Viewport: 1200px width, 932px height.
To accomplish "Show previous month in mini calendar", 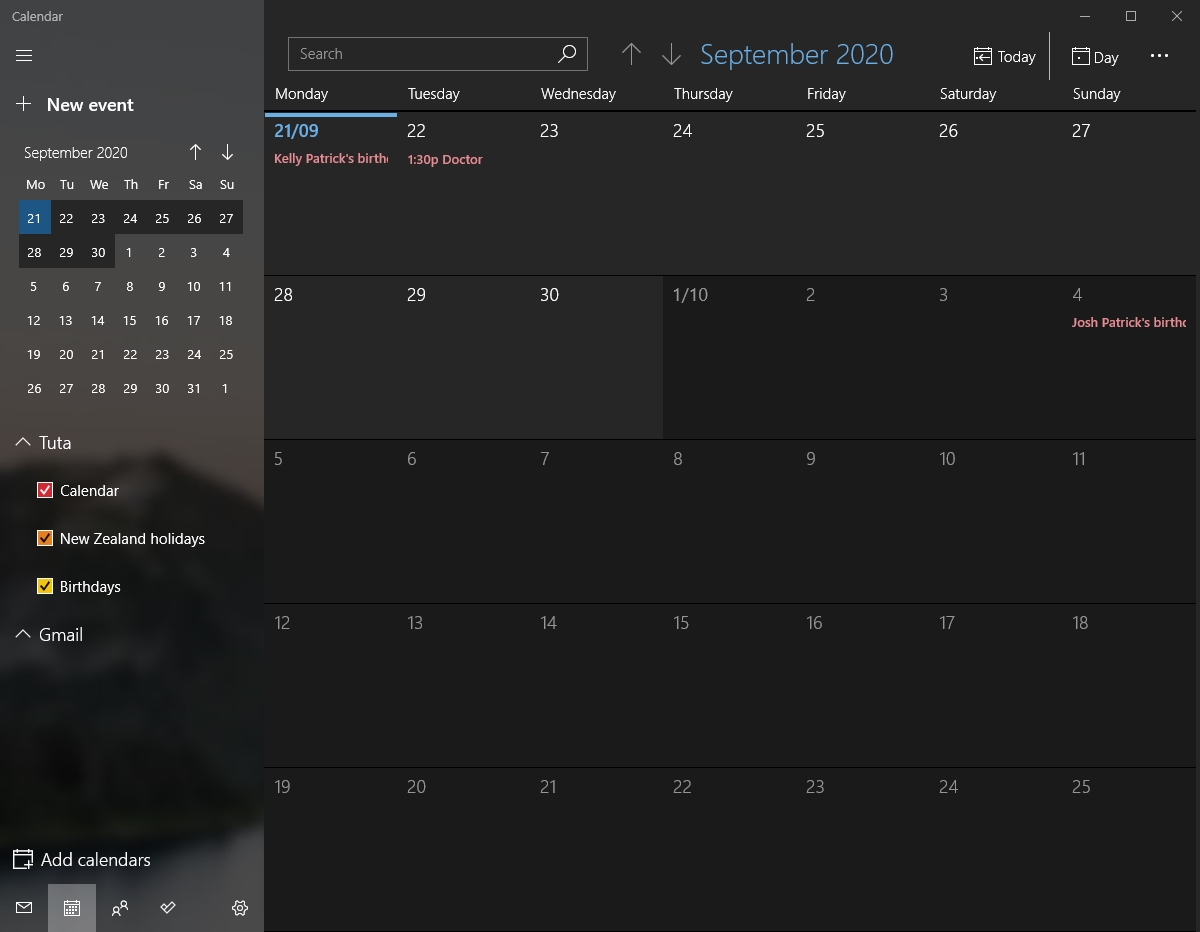I will click(195, 152).
